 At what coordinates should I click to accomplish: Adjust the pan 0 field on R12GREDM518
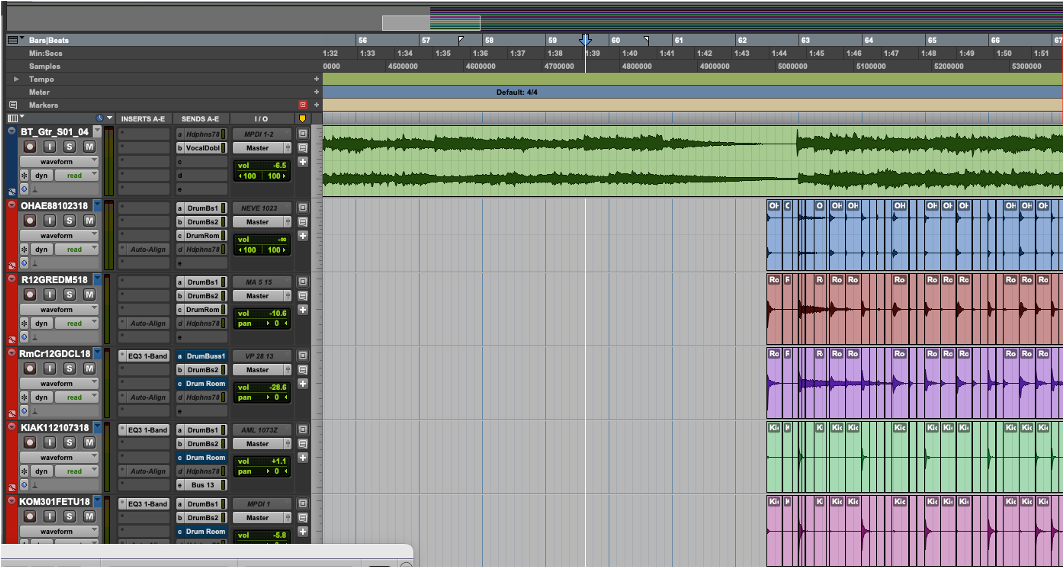pyautogui.click(x=262, y=323)
